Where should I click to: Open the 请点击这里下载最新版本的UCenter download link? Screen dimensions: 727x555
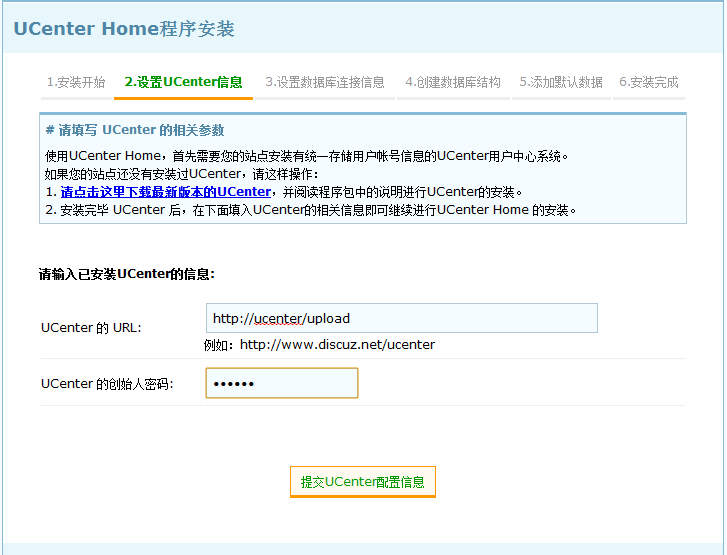tap(166, 192)
